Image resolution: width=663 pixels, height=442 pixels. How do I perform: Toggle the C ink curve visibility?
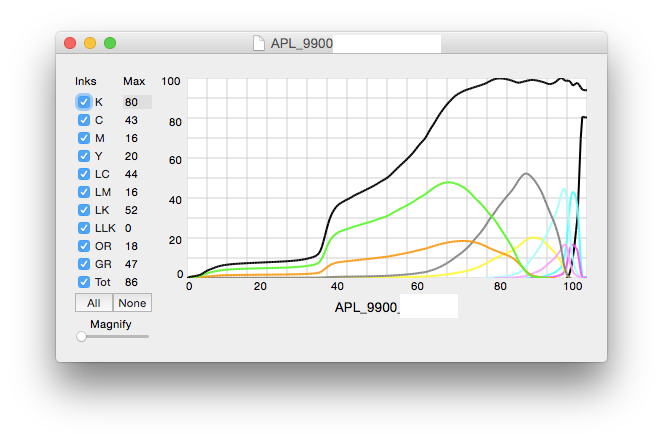click(84, 120)
